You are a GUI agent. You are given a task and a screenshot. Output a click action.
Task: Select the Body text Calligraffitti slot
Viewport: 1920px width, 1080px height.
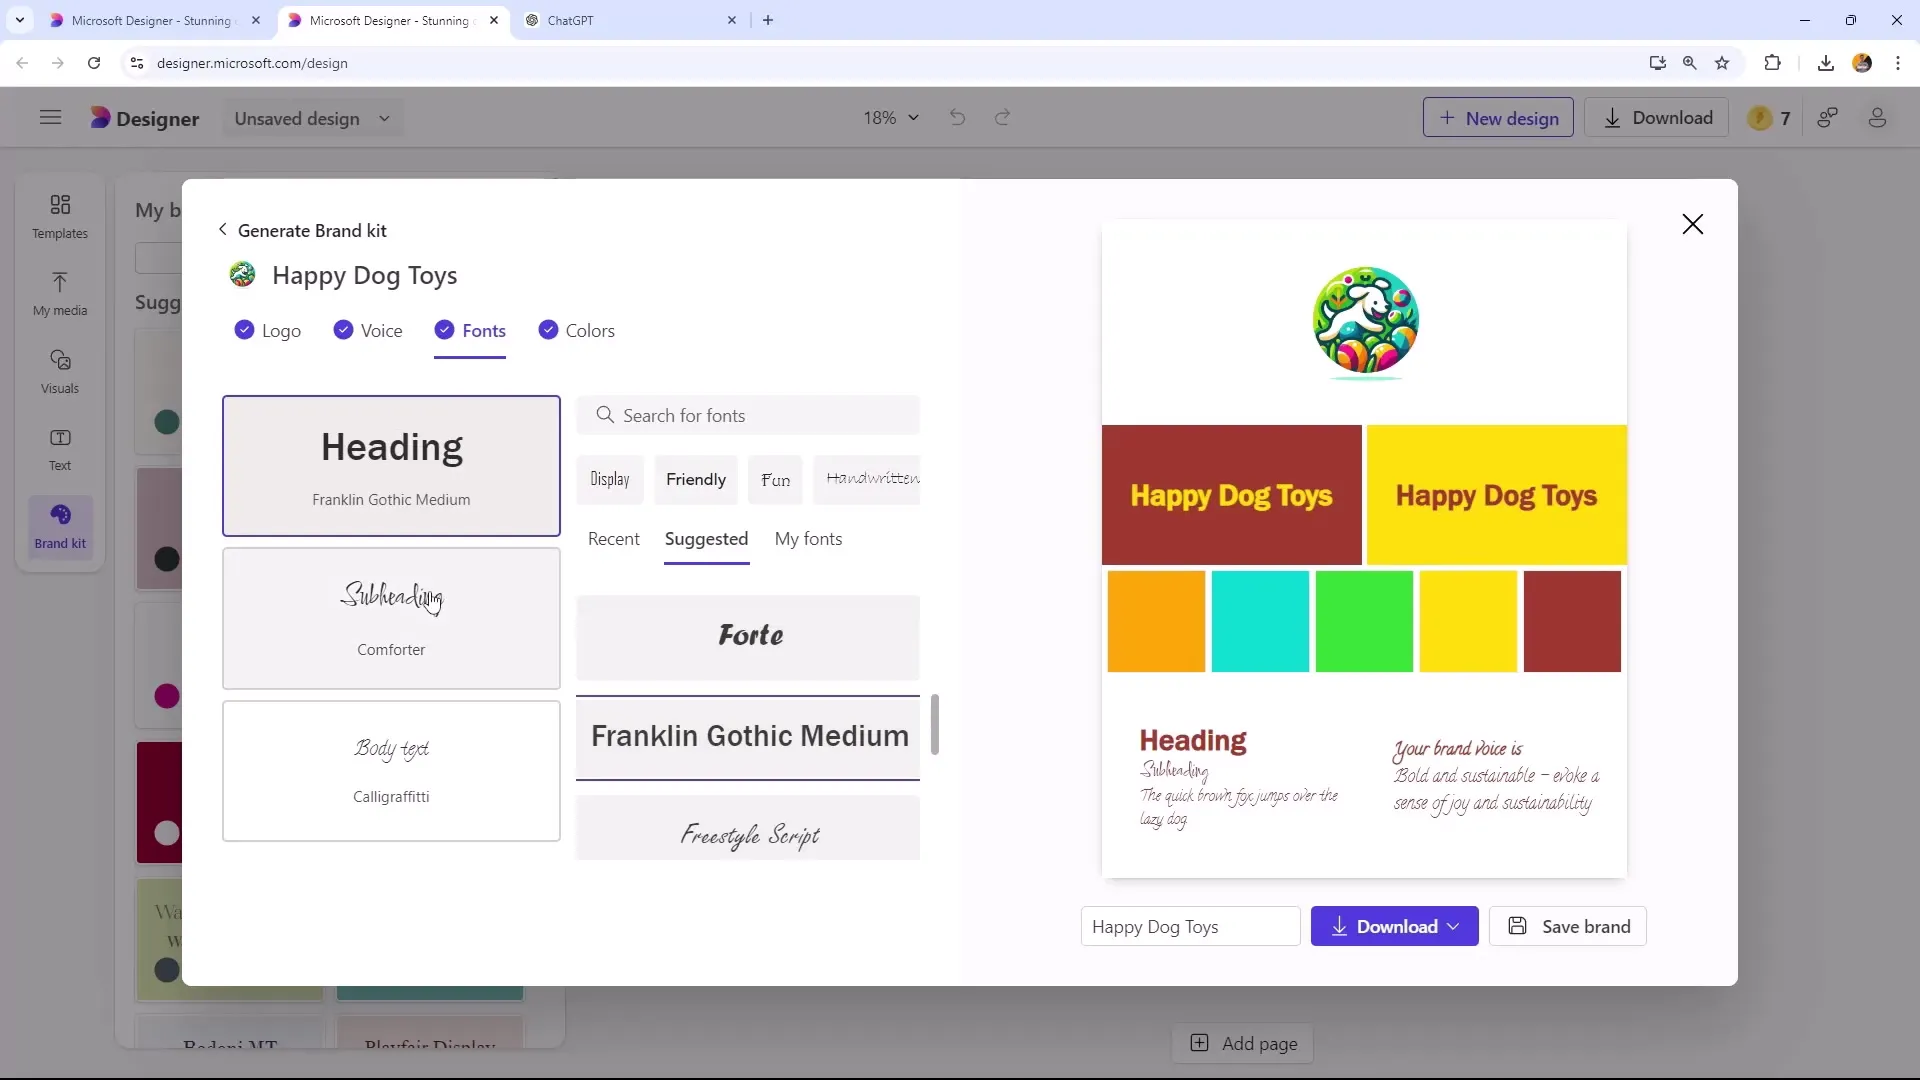[x=391, y=771]
